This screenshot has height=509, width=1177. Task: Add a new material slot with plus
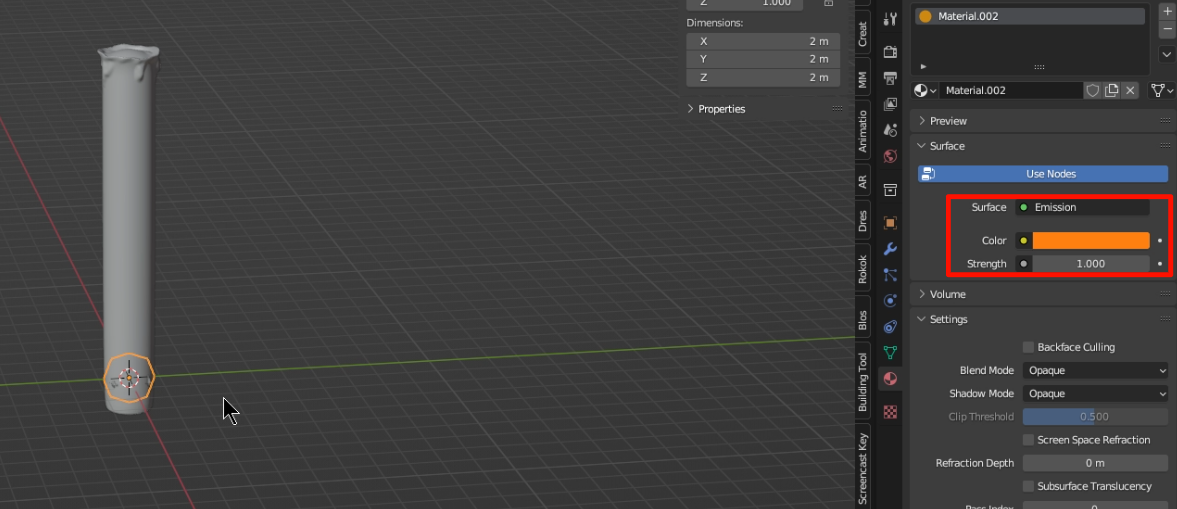pyautogui.click(x=1166, y=13)
